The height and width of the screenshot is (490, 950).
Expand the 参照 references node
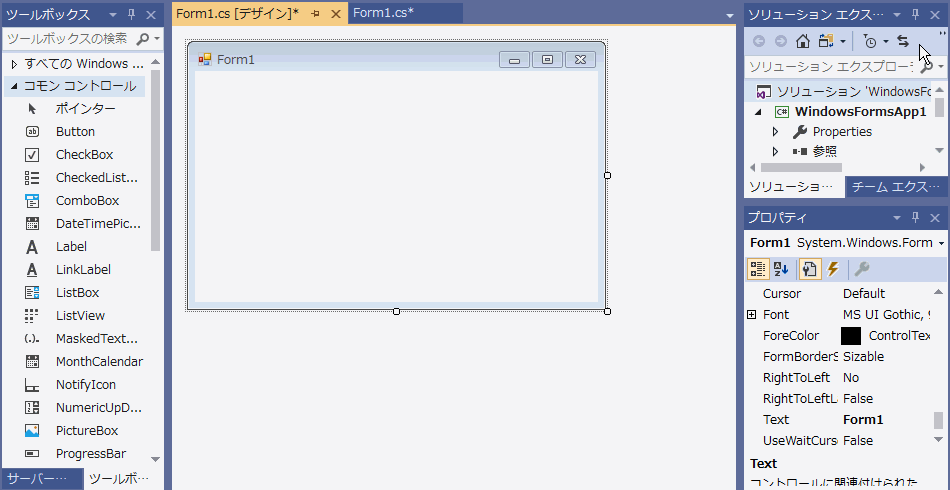click(x=776, y=151)
